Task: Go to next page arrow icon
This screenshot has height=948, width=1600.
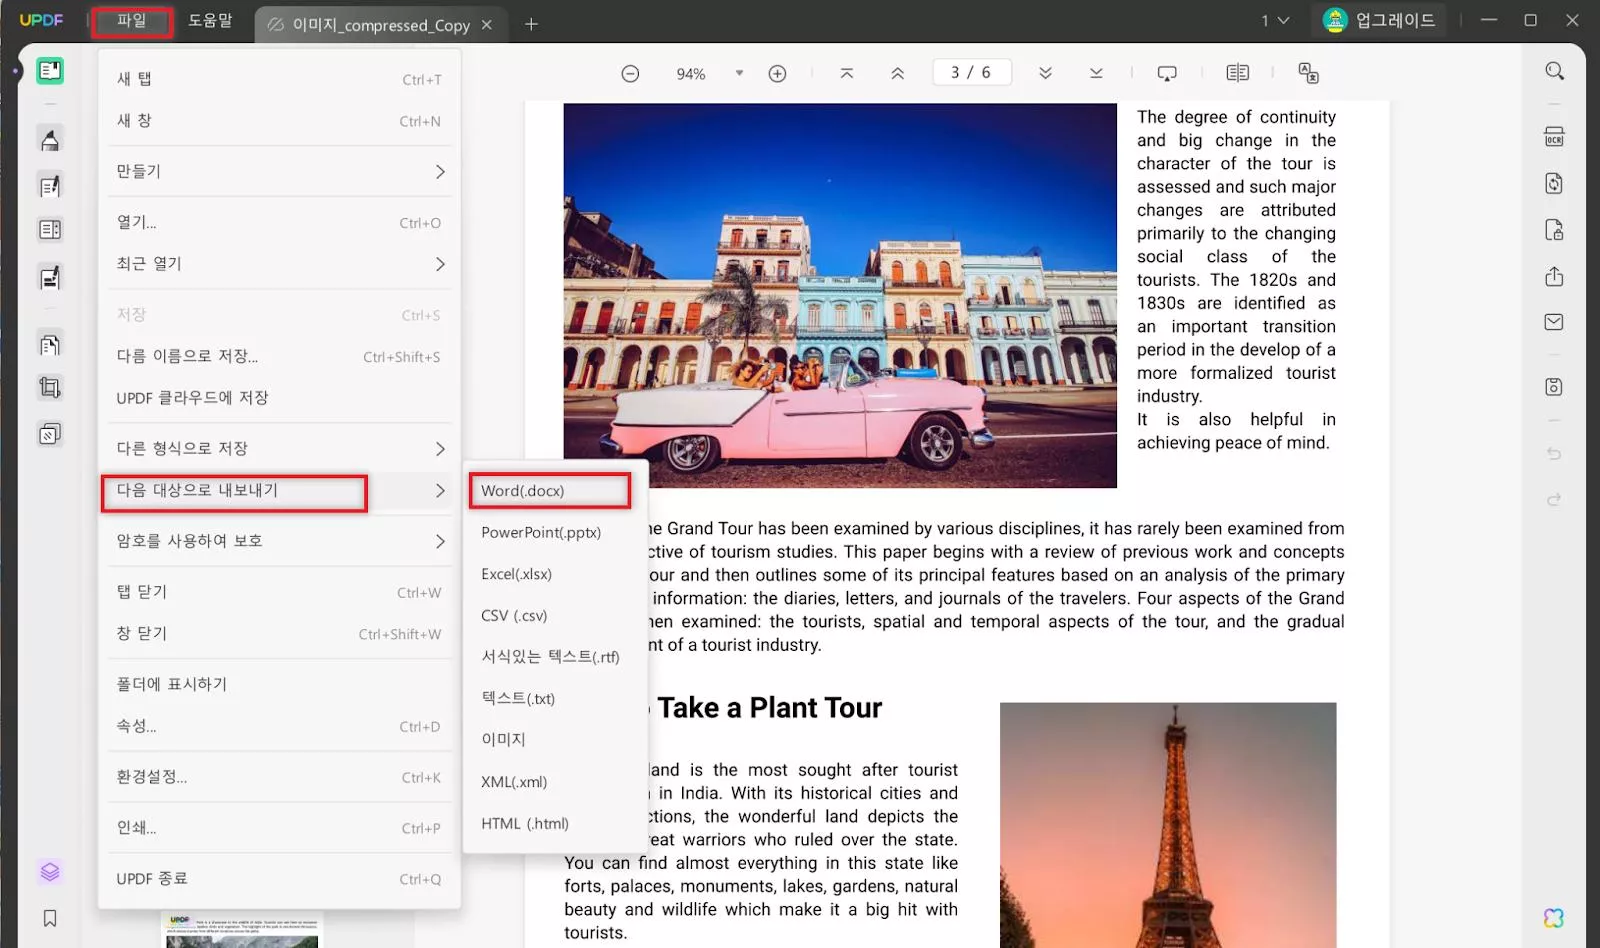Action: click(1045, 74)
